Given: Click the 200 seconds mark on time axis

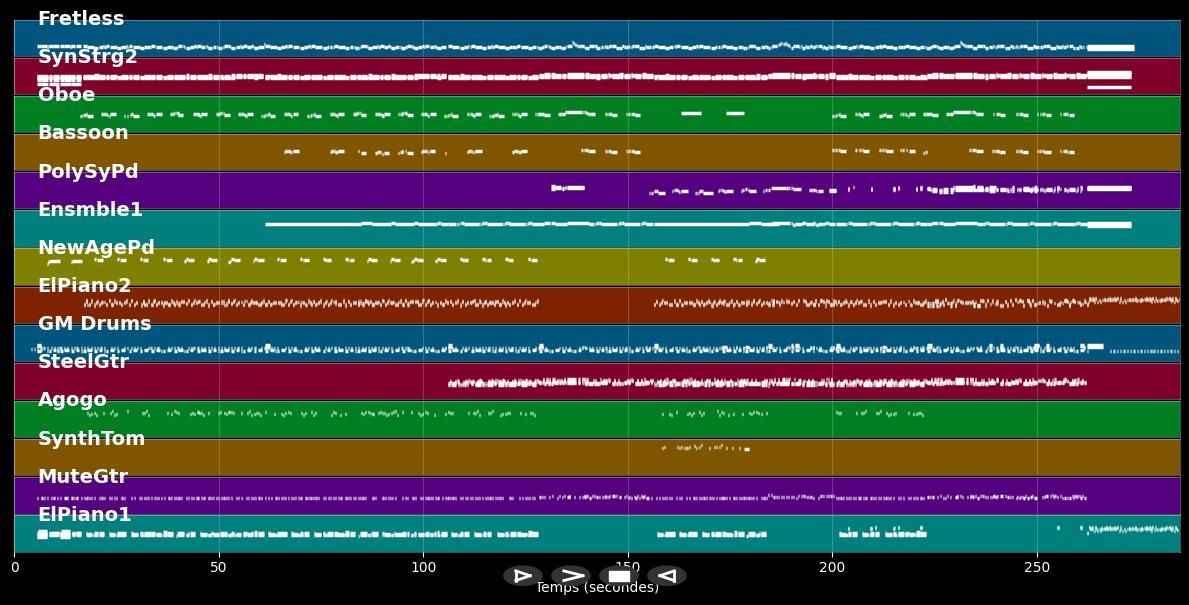Looking at the screenshot, I should point(832,568).
